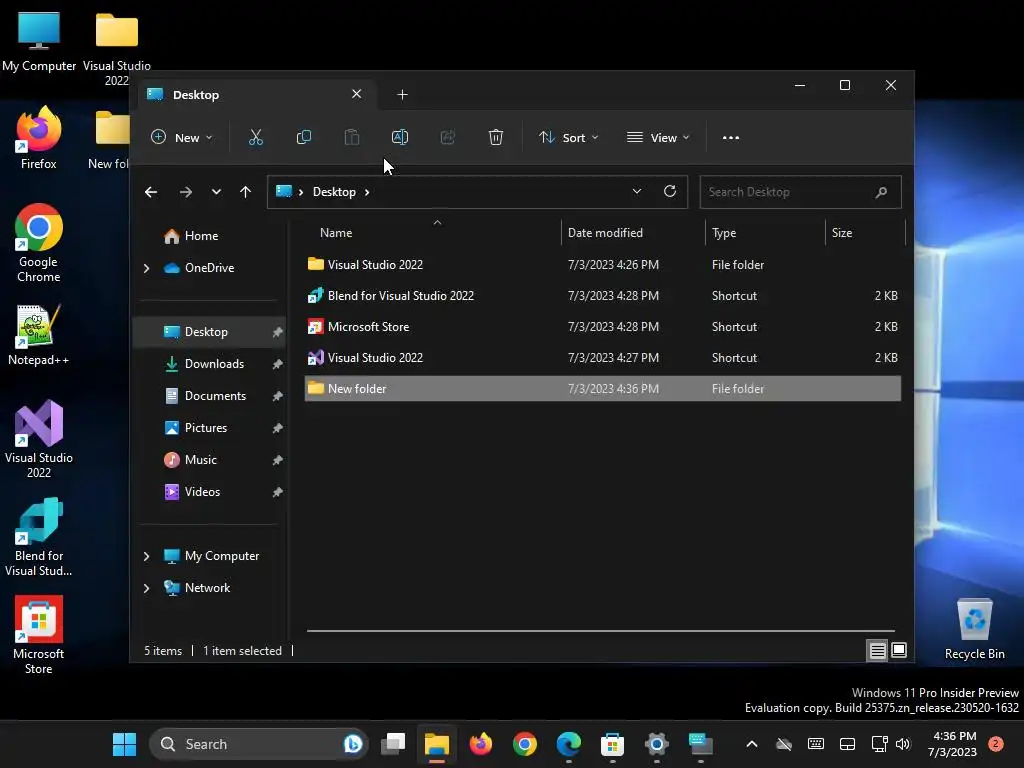The width and height of the screenshot is (1024, 768).
Task: Add a new Explorer tab
Action: click(x=402, y=95)
